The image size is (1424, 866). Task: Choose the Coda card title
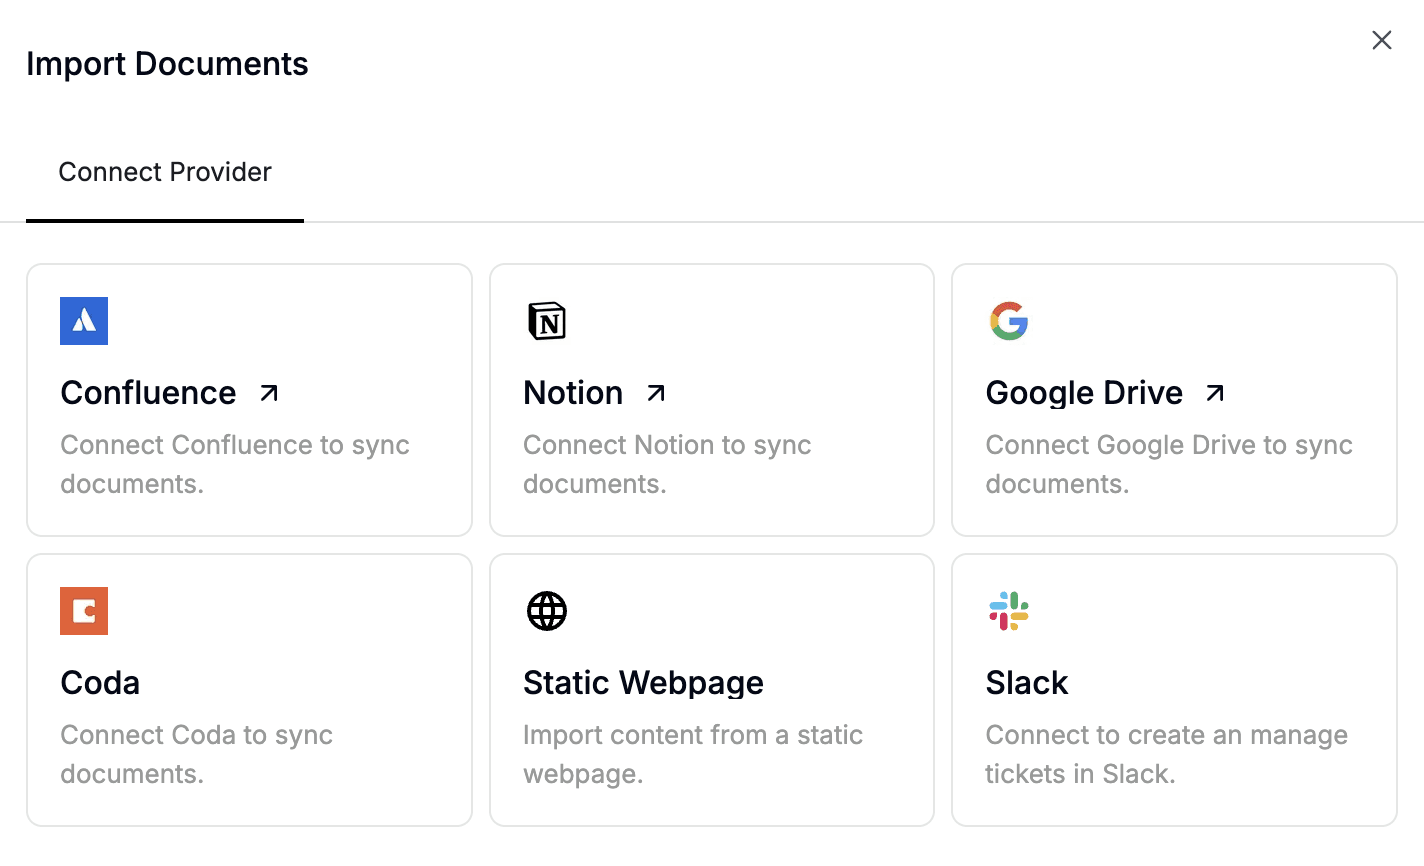pos(100,683)
